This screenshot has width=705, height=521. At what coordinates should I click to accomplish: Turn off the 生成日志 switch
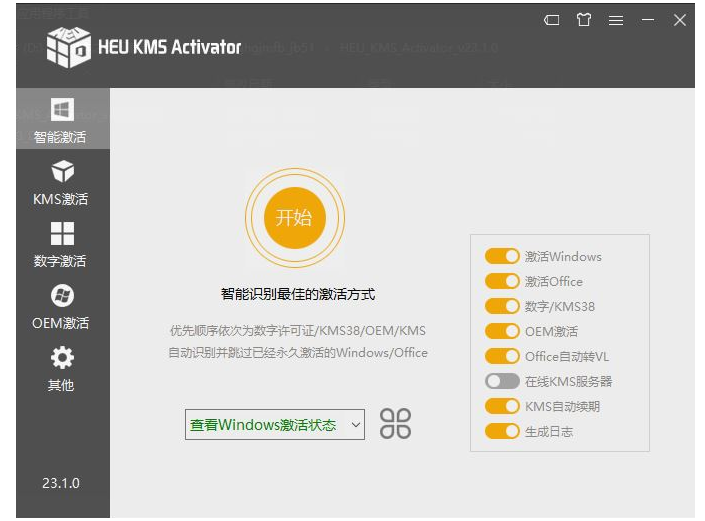coord(502,432)
